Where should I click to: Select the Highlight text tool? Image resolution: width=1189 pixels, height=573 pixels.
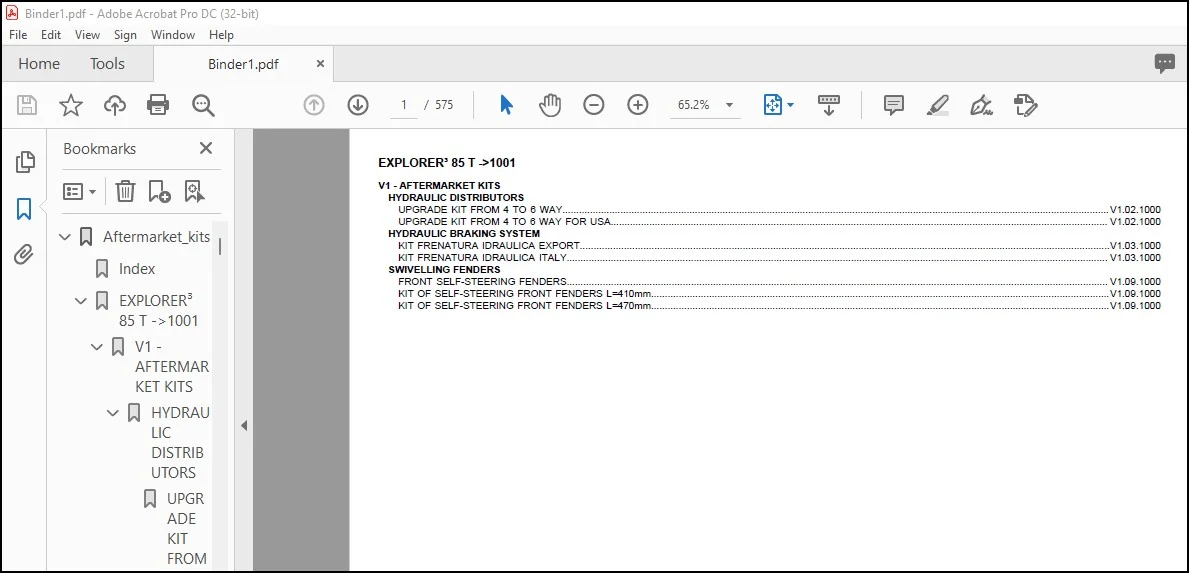pos(938,105)
